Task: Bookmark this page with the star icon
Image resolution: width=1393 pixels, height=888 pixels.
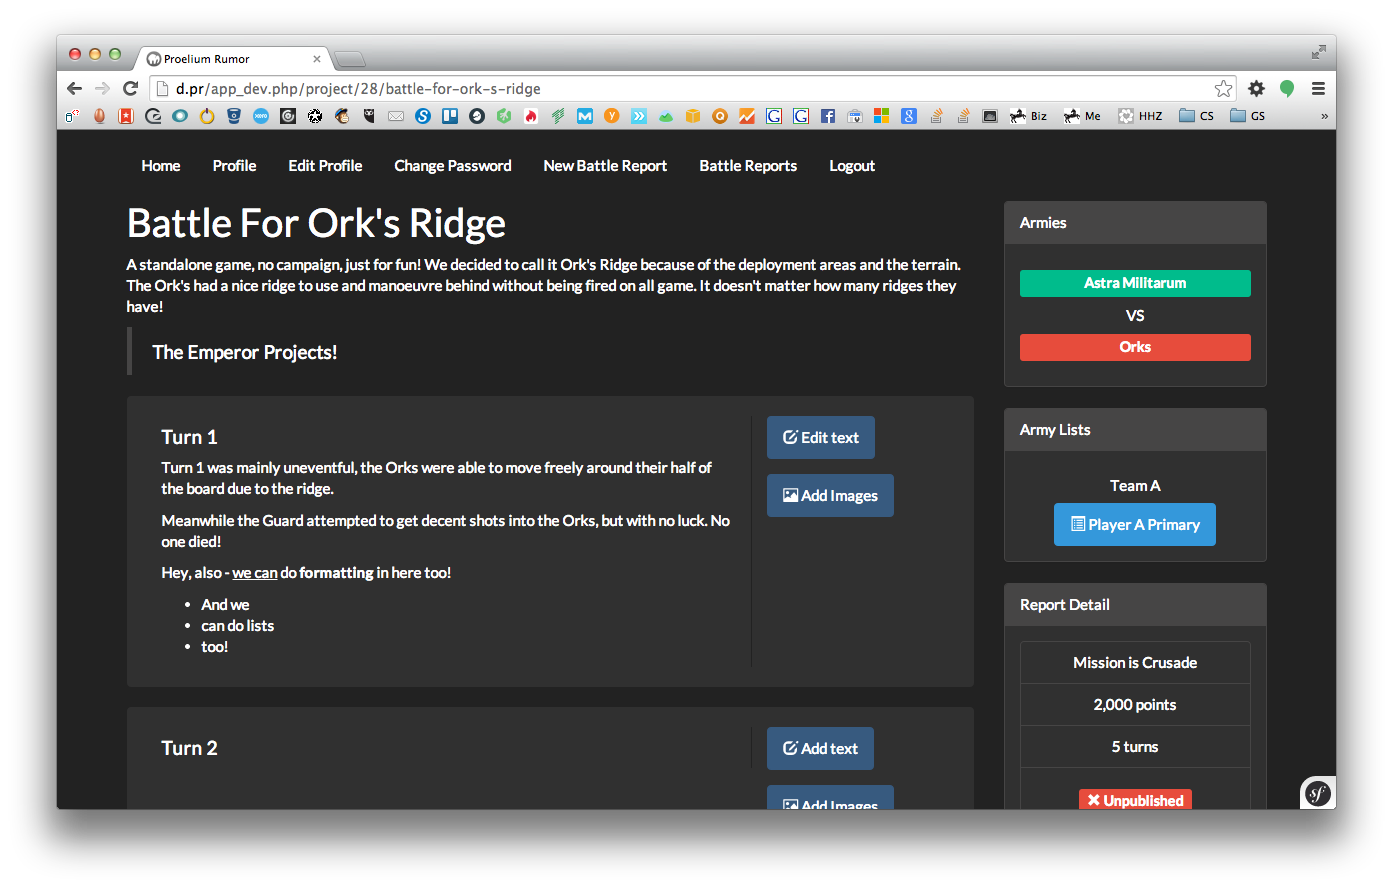Action: pos(1223,89)
